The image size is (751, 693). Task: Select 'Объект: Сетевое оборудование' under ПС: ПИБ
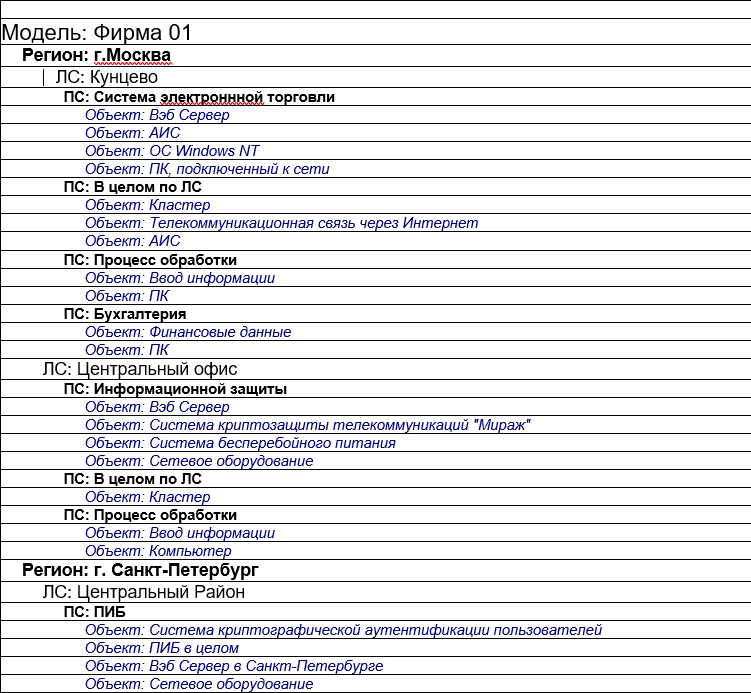(x=199, y=684)
